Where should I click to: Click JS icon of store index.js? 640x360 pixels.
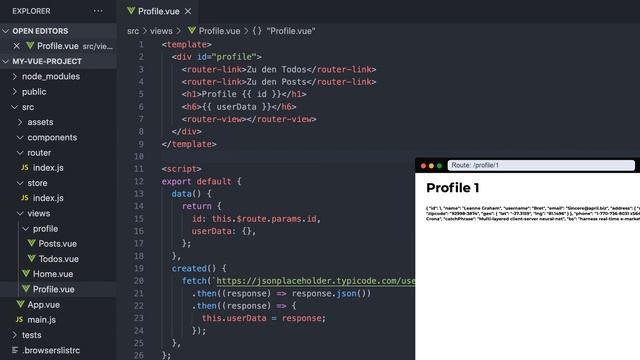coord(24,198)
